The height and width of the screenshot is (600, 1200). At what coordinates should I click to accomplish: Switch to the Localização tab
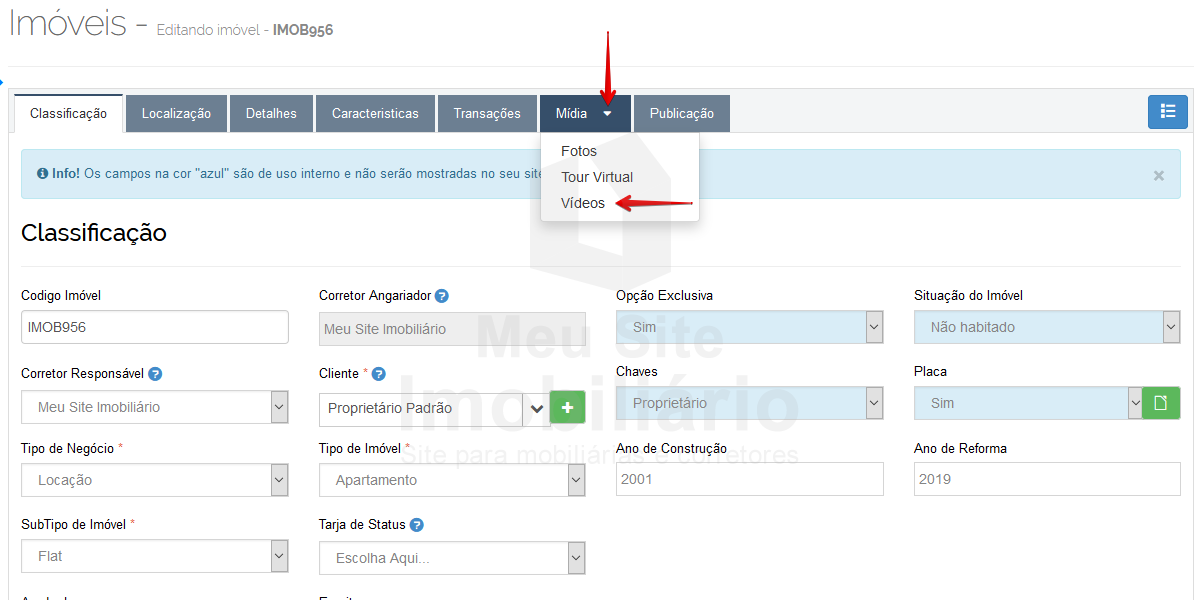pos(176,114)
